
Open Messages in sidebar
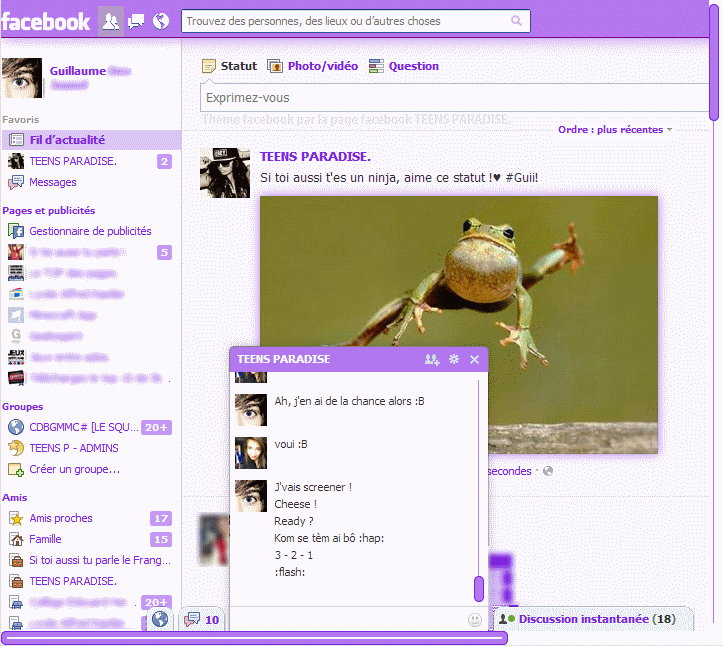click(x=53, y=182)
